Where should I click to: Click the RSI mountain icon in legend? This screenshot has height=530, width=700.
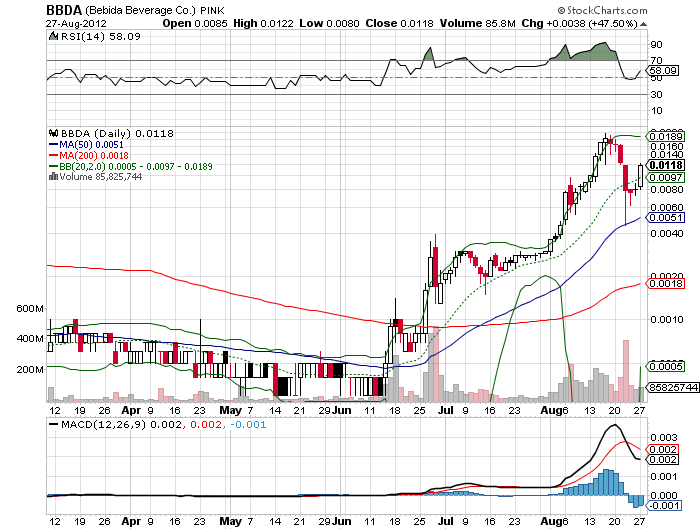click(54, 36)
